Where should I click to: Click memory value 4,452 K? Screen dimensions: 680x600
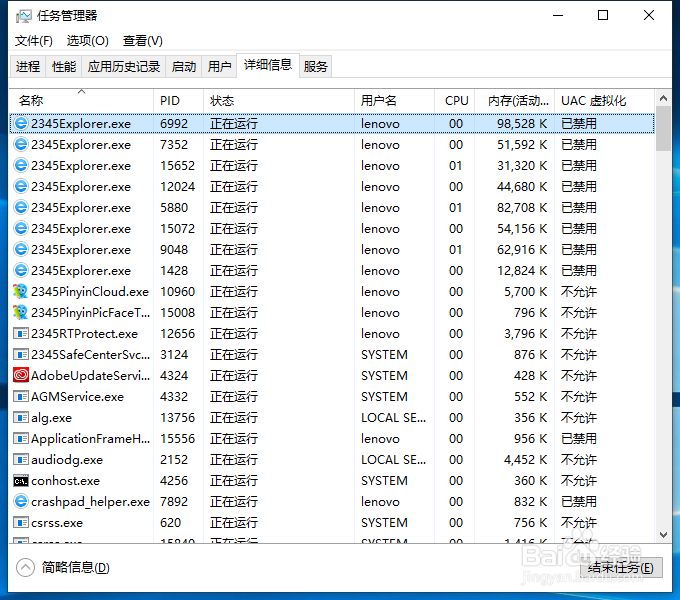525,460
